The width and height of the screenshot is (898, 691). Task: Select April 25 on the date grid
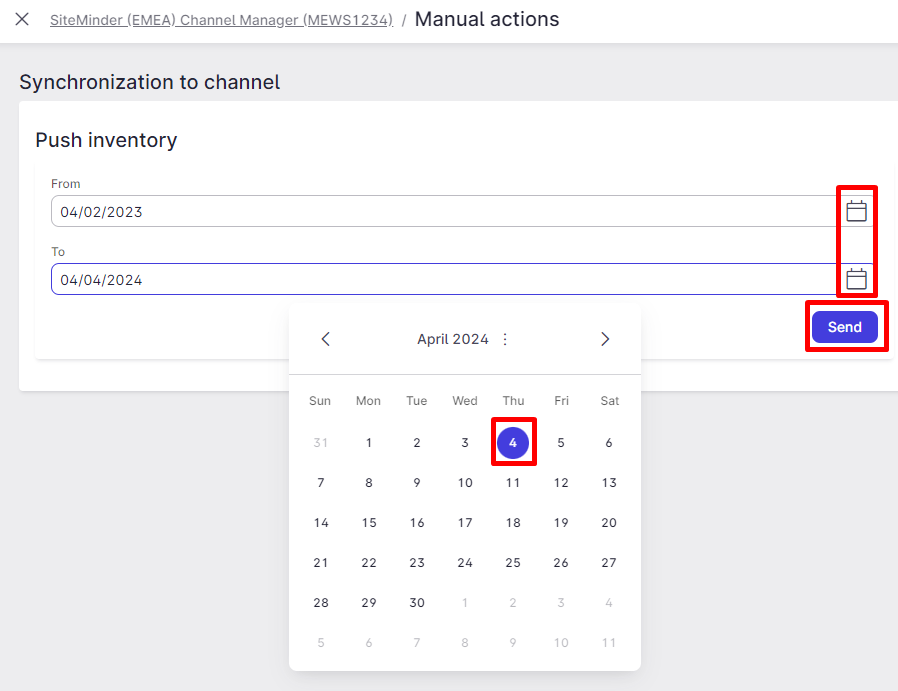pos(513,562)
